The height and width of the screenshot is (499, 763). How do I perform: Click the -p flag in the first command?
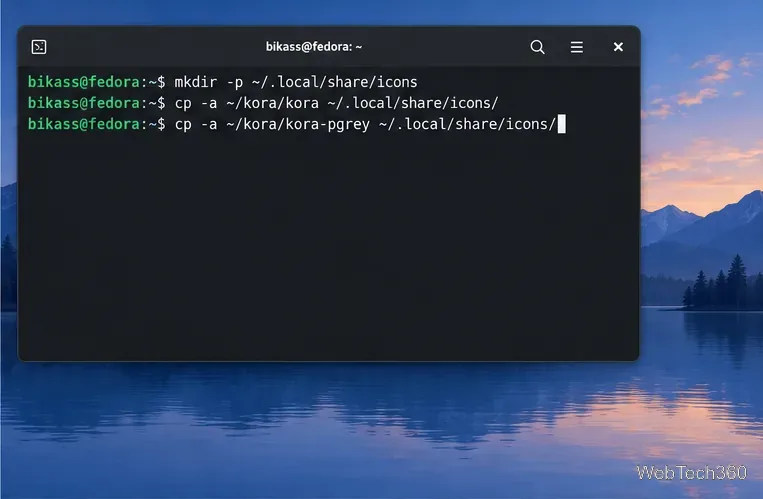[235, 82]
